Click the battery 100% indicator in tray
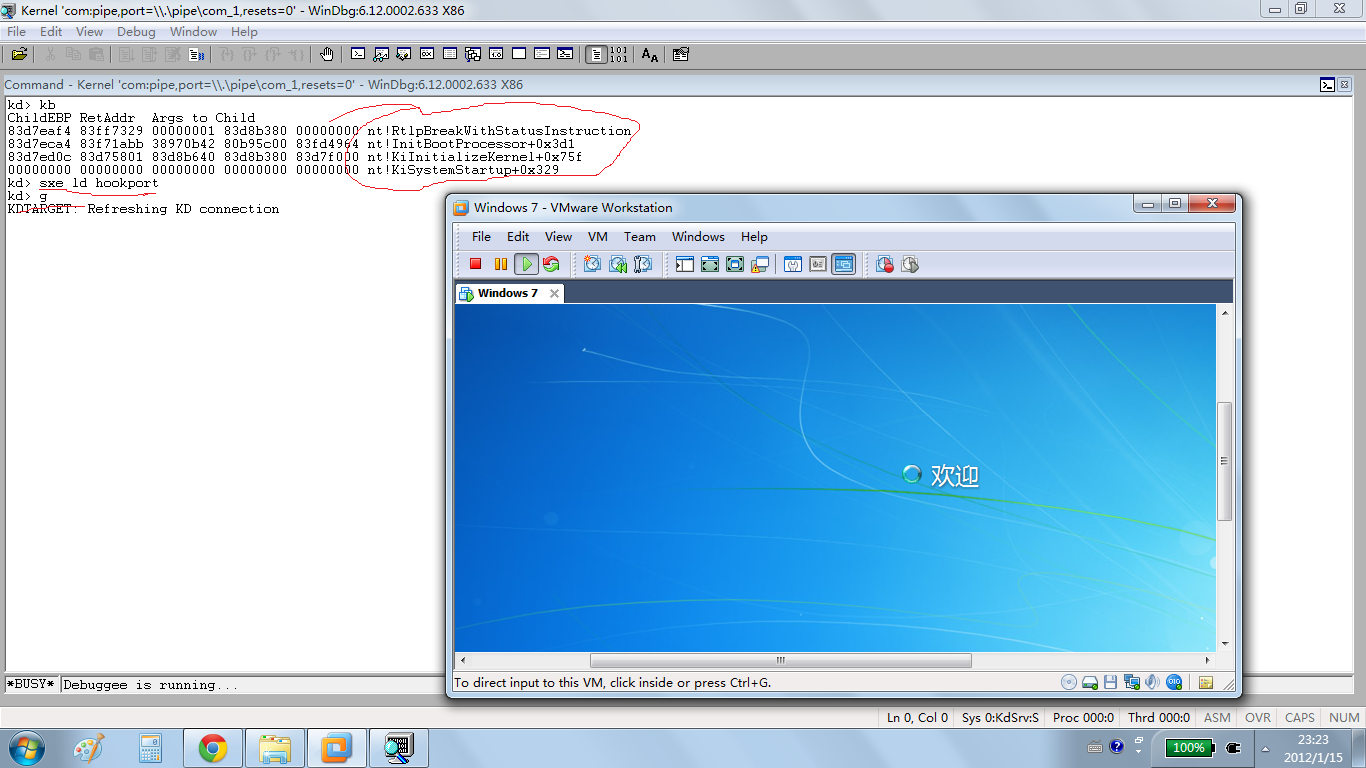This screenshot has width=1366, height=768. (1188, 747)
